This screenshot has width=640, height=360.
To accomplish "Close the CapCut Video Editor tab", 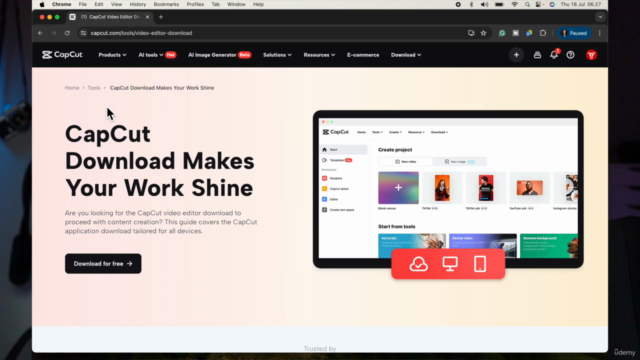I will point(147,17).
